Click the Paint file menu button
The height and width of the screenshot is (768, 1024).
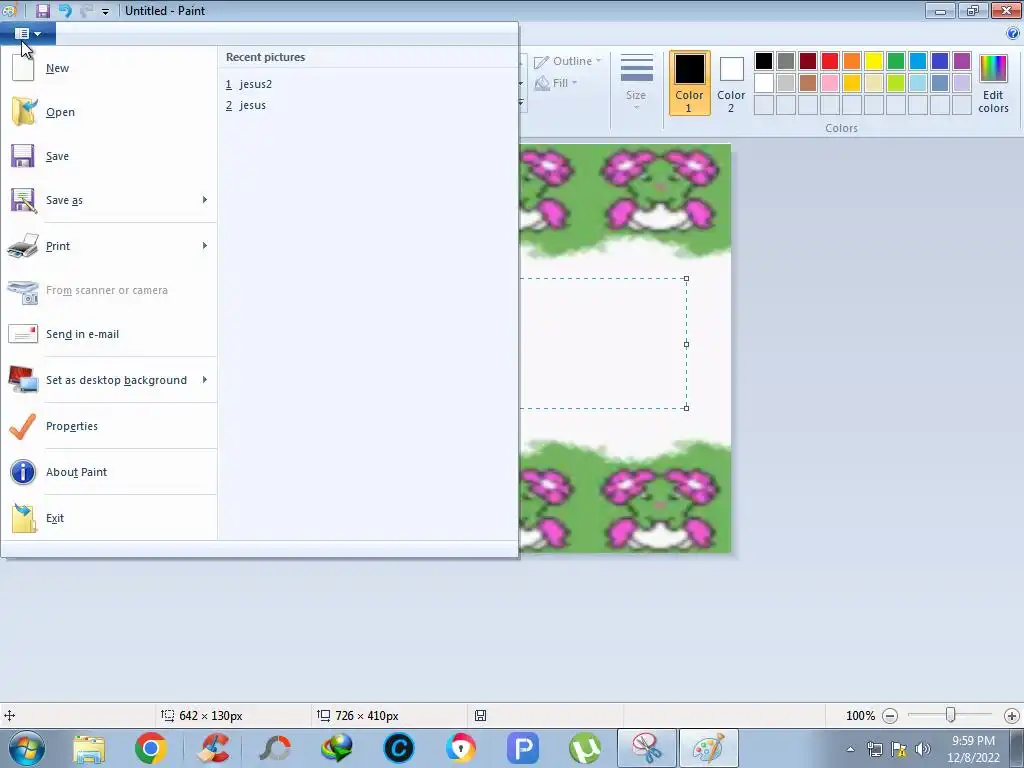pos(28,33)
